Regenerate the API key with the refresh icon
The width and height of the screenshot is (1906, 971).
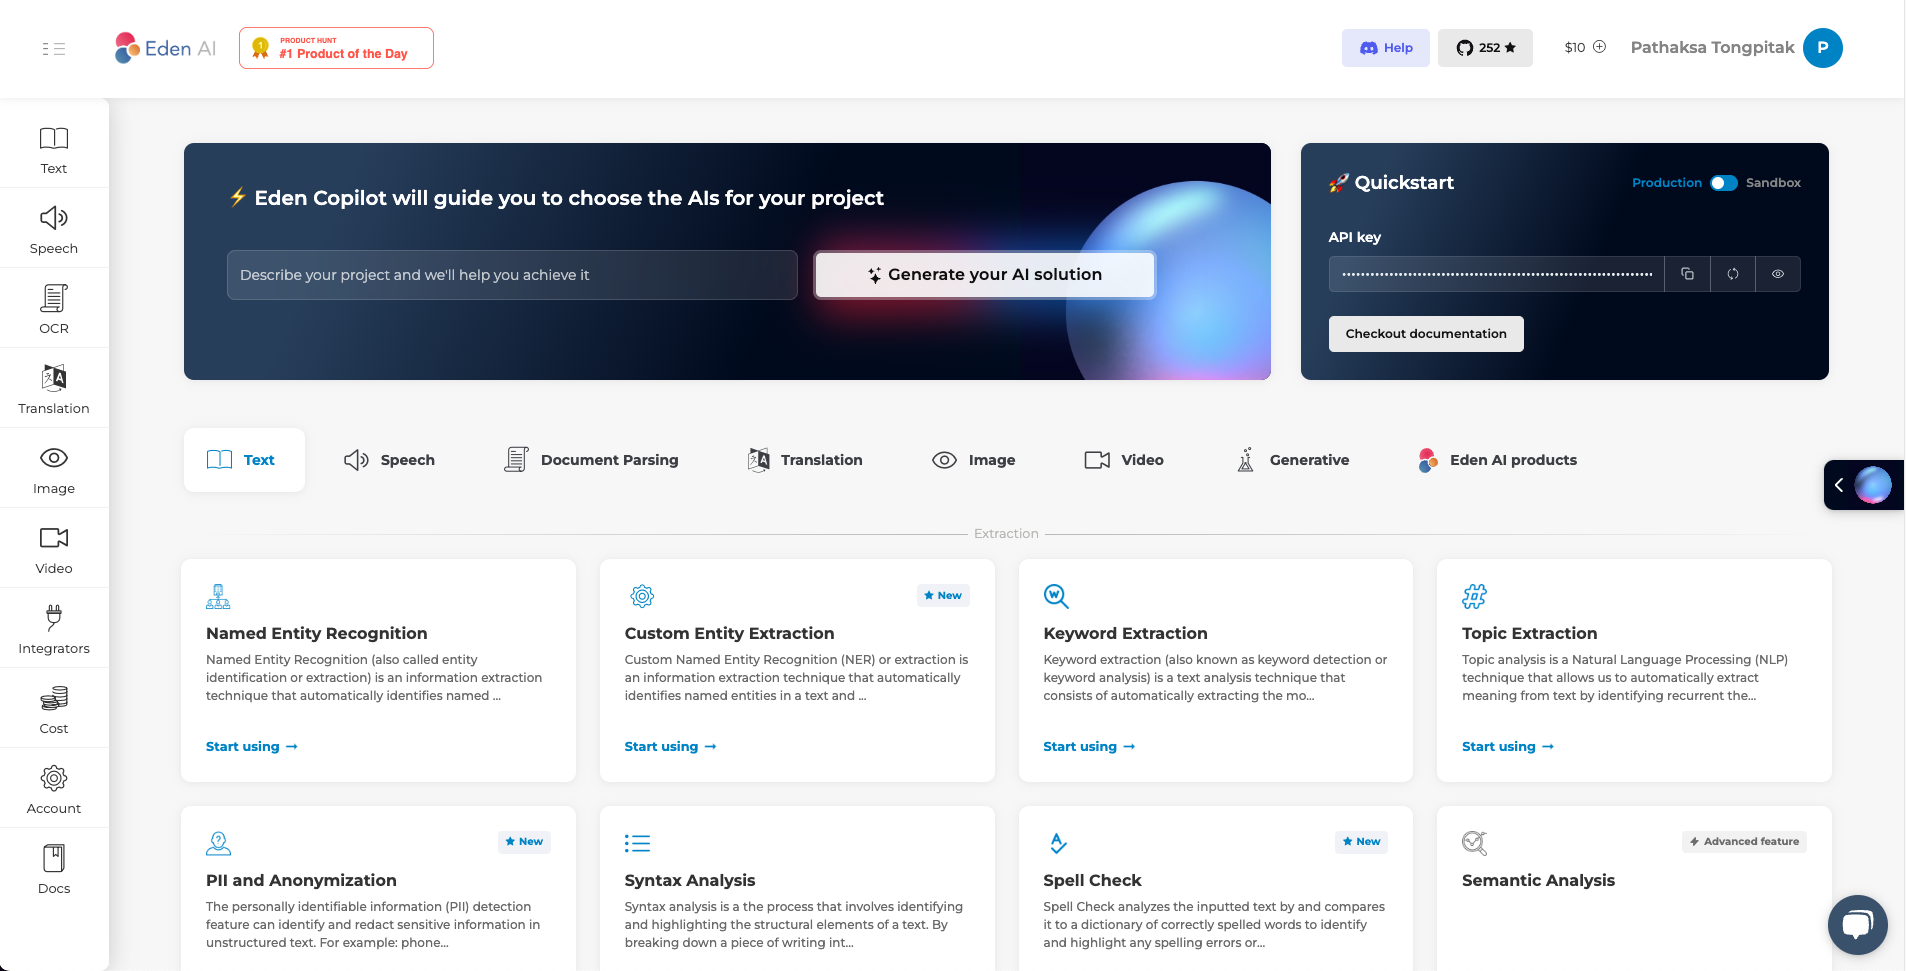pyautogui.click(x=1733, y=273)
